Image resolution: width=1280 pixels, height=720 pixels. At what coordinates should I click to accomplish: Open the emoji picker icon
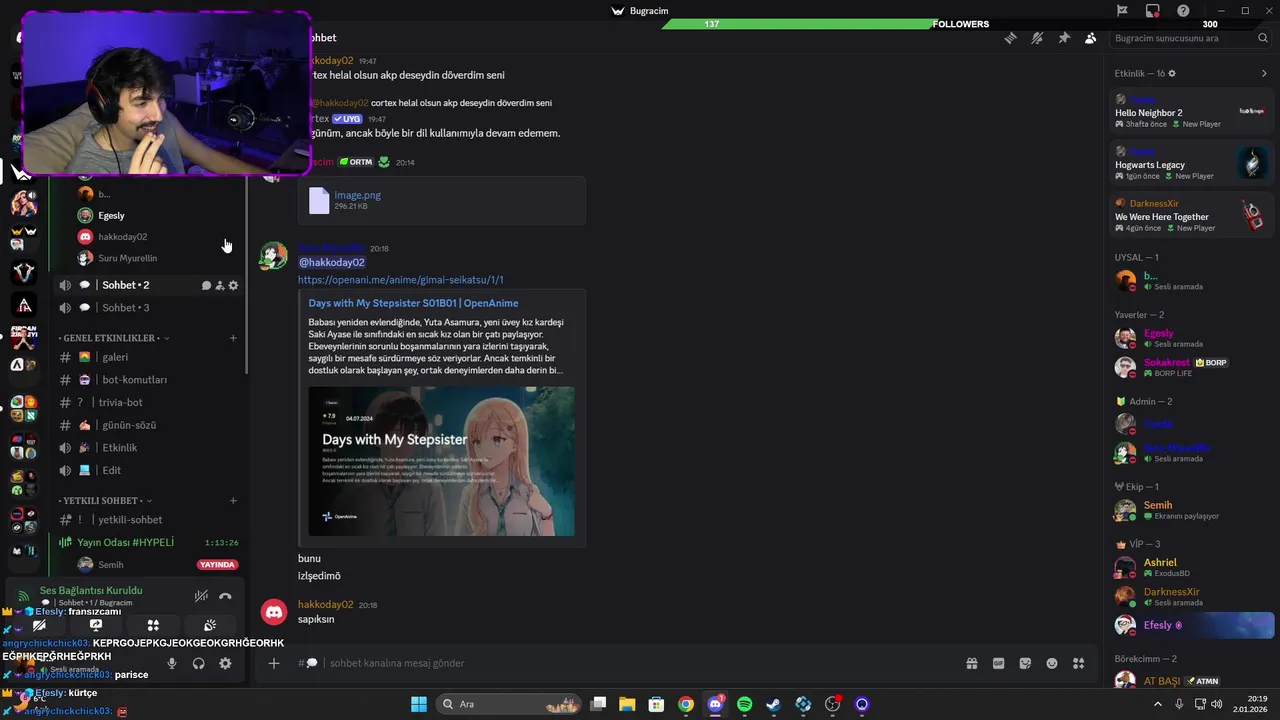pyautogui.click(x=1052, y=663)
